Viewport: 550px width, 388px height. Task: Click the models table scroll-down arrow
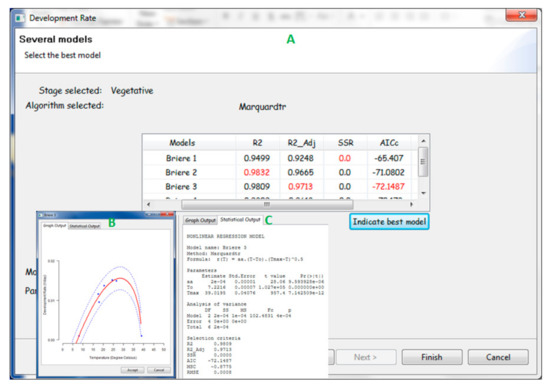coord(423,193)
